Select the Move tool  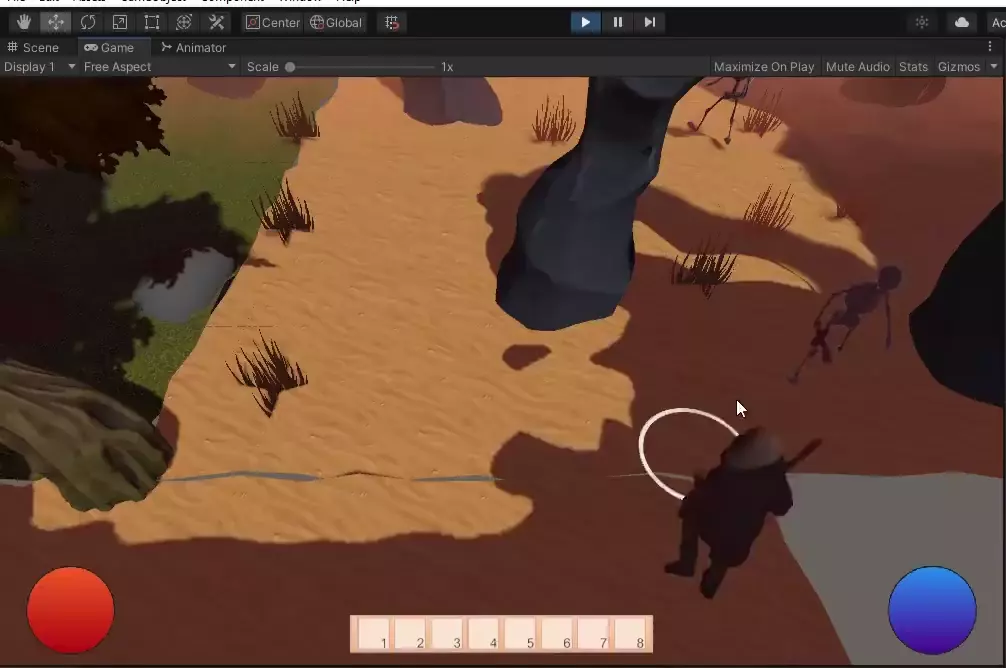pyautogui.click(x=56, y=22)
